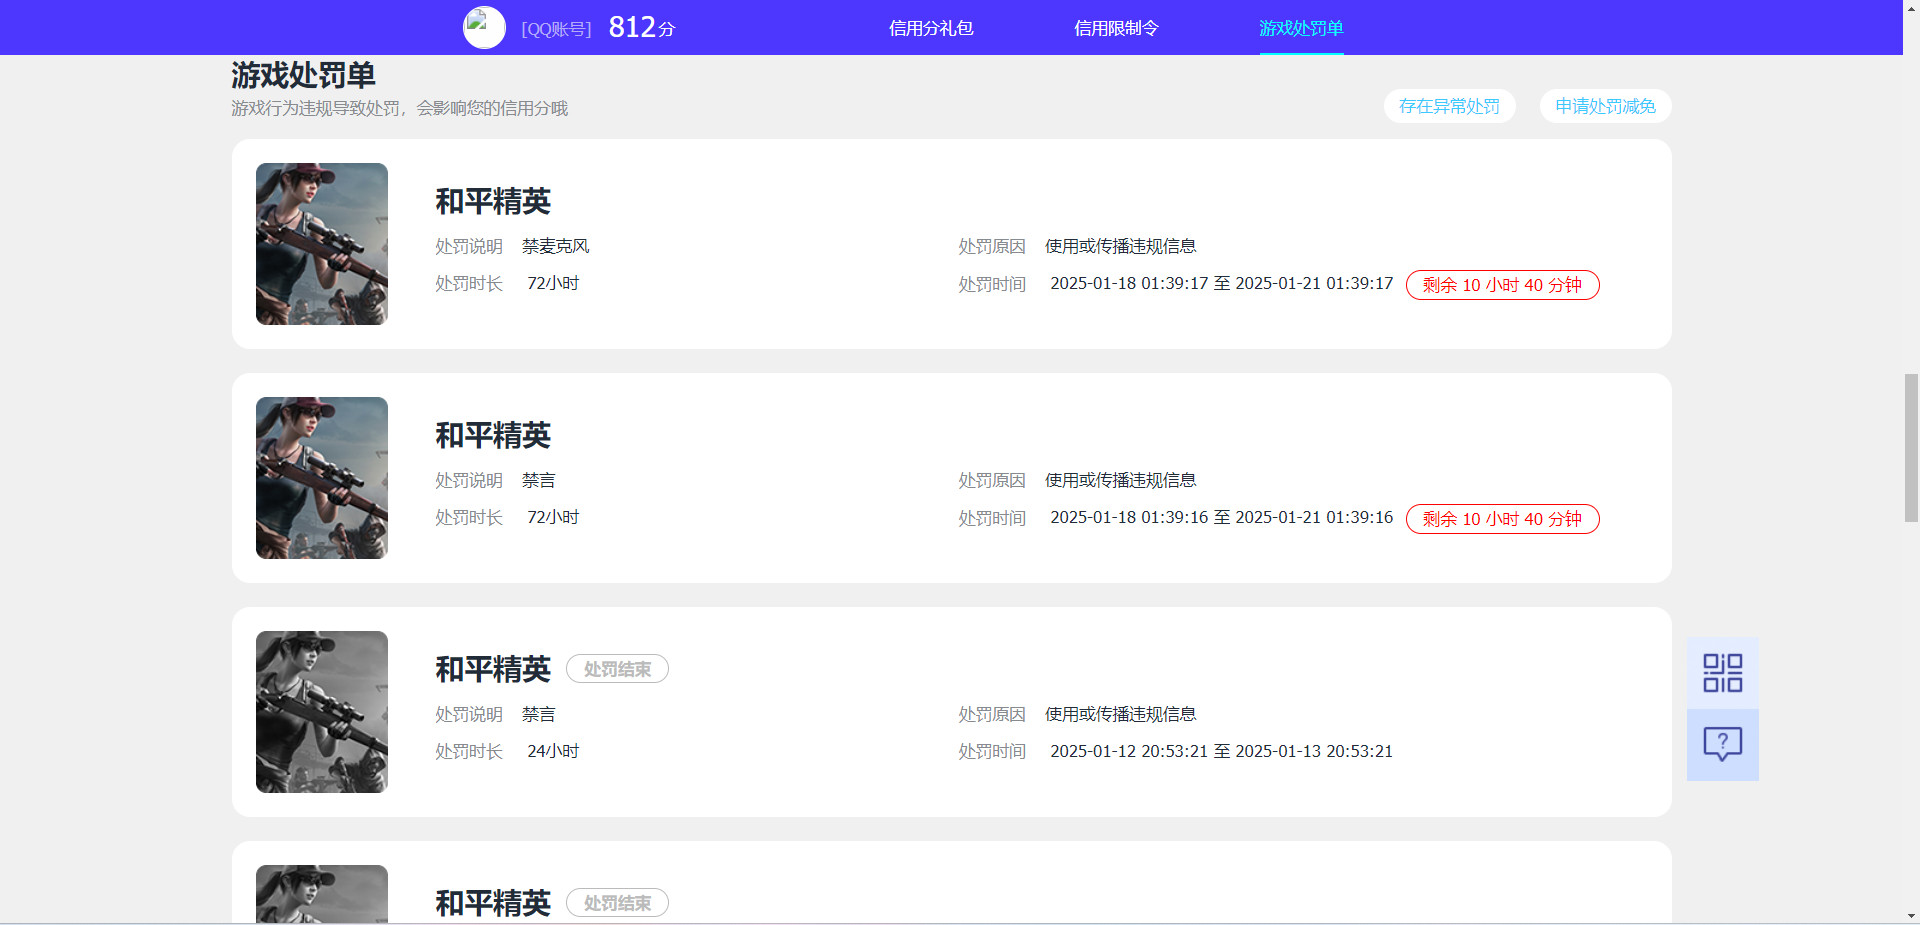Click thumbnail of the 禁麦克风 penalty card
Viewport: 1920px width, 925px height.
(x=322, y=244)
